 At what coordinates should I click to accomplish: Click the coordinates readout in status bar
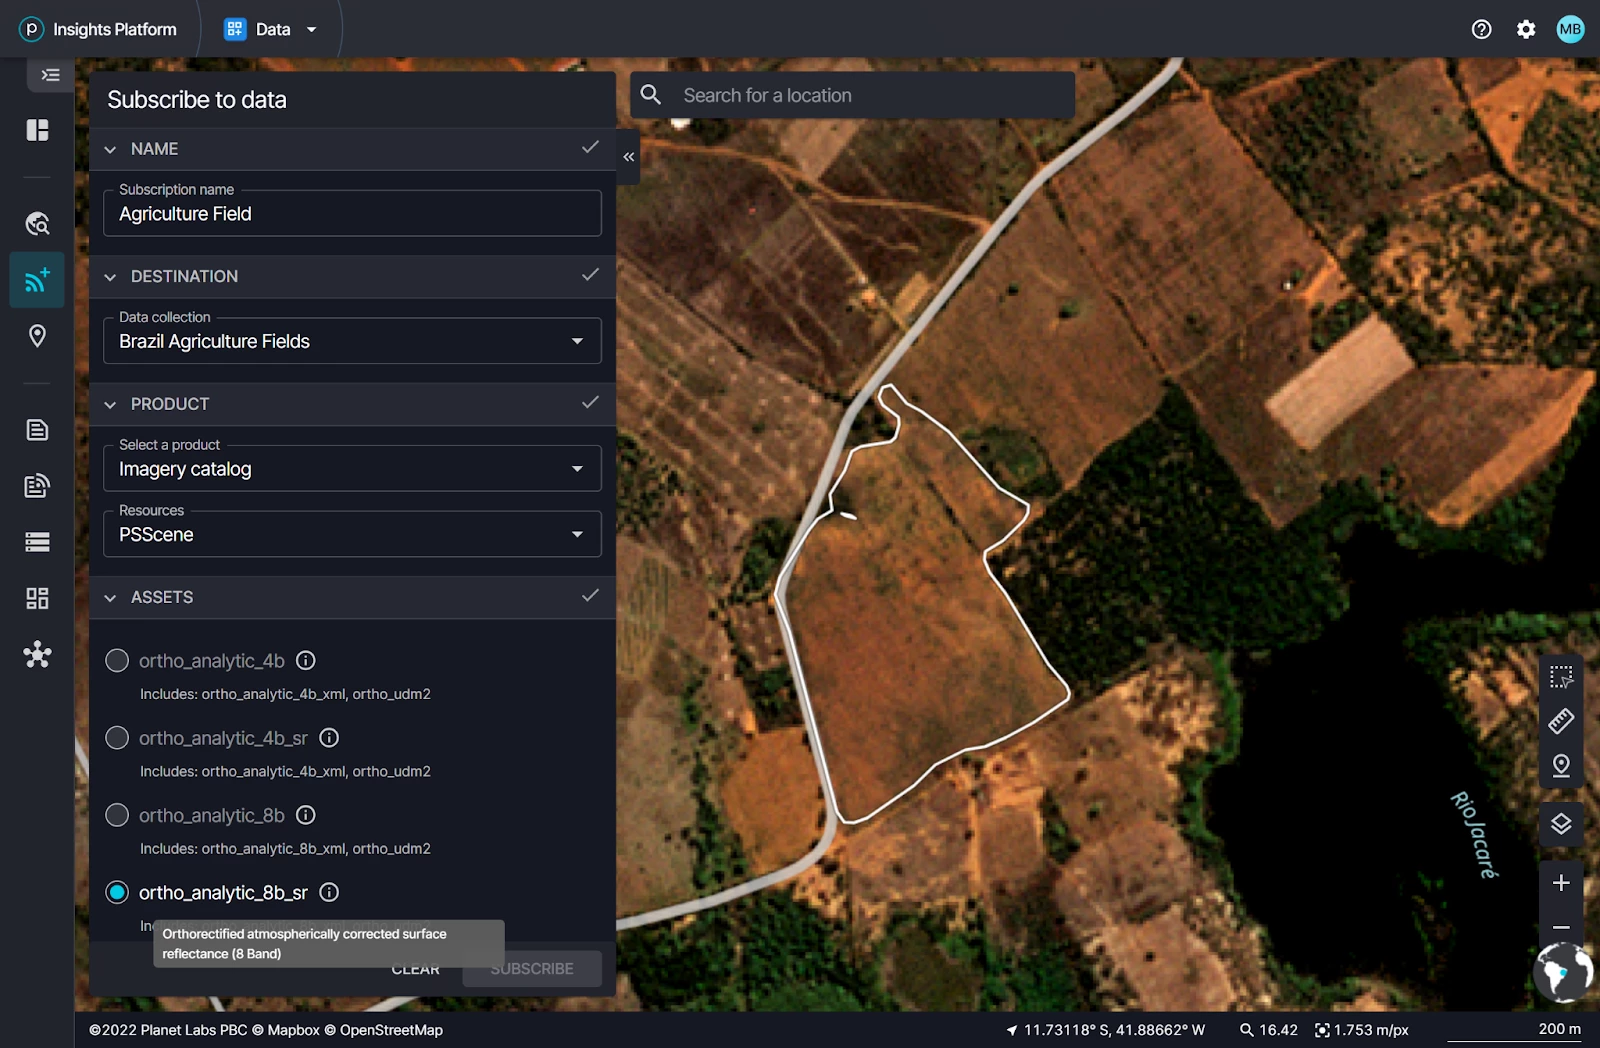1105,1030
